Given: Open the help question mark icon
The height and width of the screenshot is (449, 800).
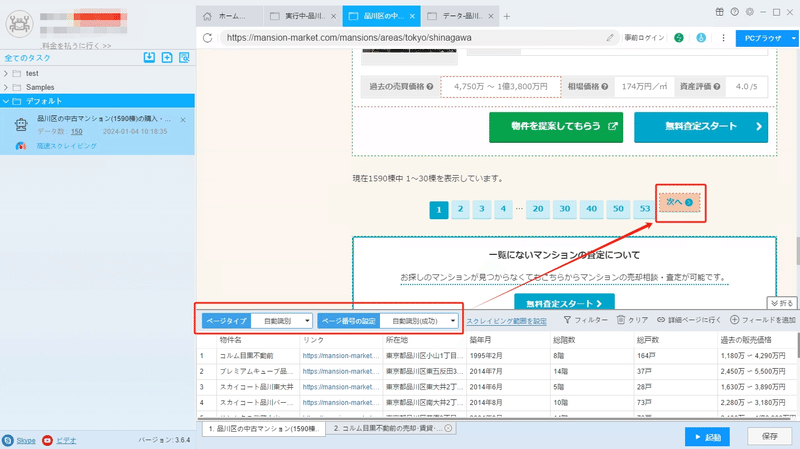Looking at the screenshot, I should click(x=735, y=12).
